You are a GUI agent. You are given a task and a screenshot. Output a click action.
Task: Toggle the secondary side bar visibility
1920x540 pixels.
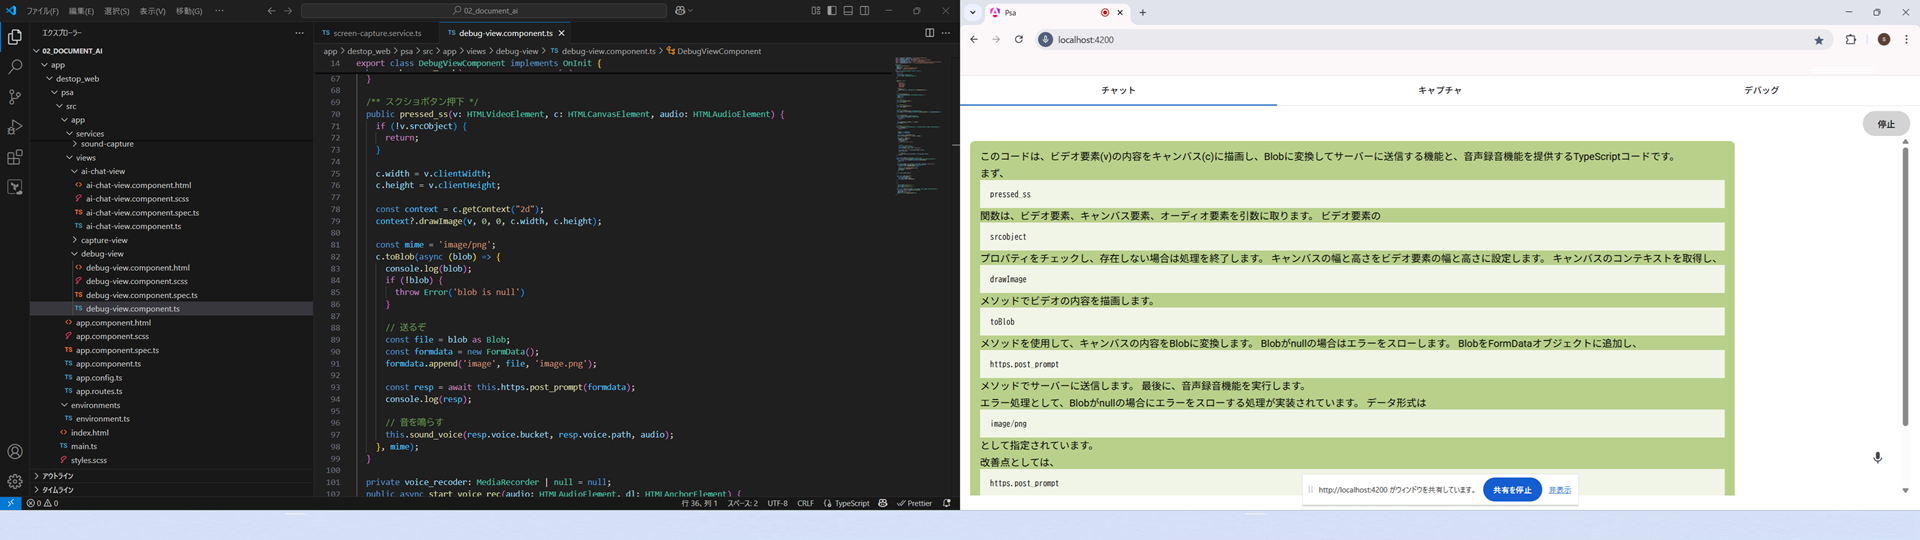tap(865, 11)
